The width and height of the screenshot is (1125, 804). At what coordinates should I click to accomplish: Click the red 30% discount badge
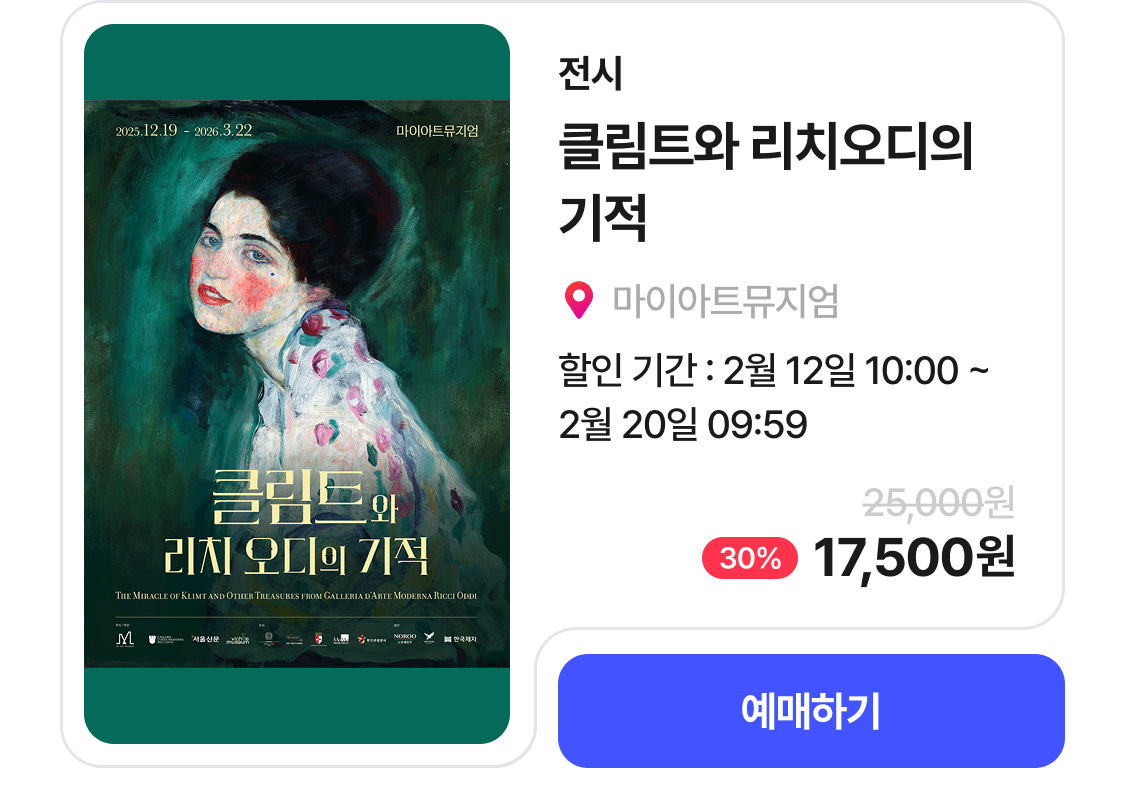click(750, 558)
